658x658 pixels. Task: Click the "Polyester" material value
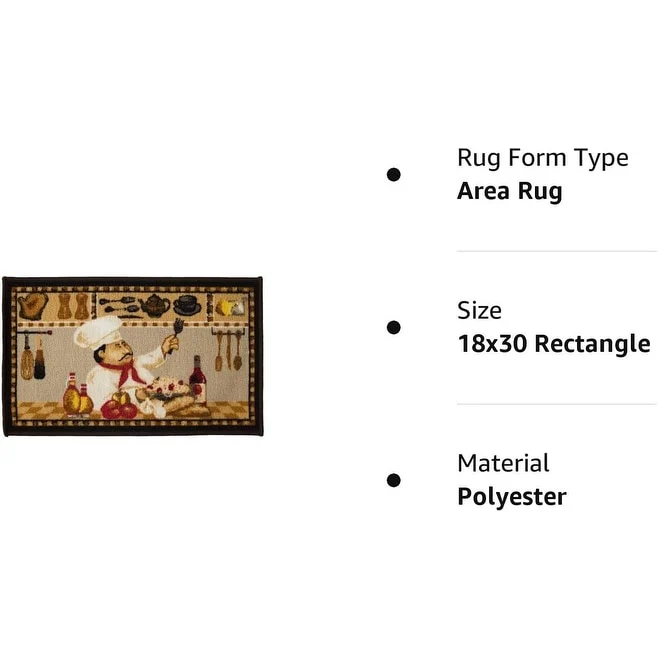pyautogui.click(x=511, y=497)
